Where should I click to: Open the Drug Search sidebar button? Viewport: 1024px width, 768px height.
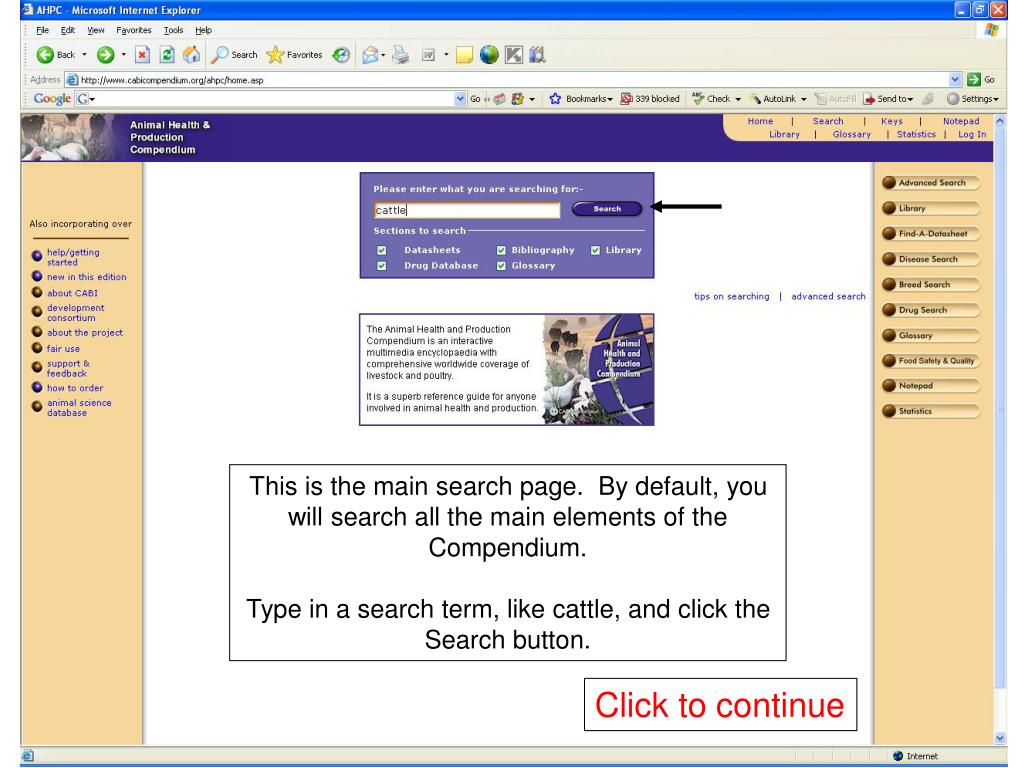(931, 310)
